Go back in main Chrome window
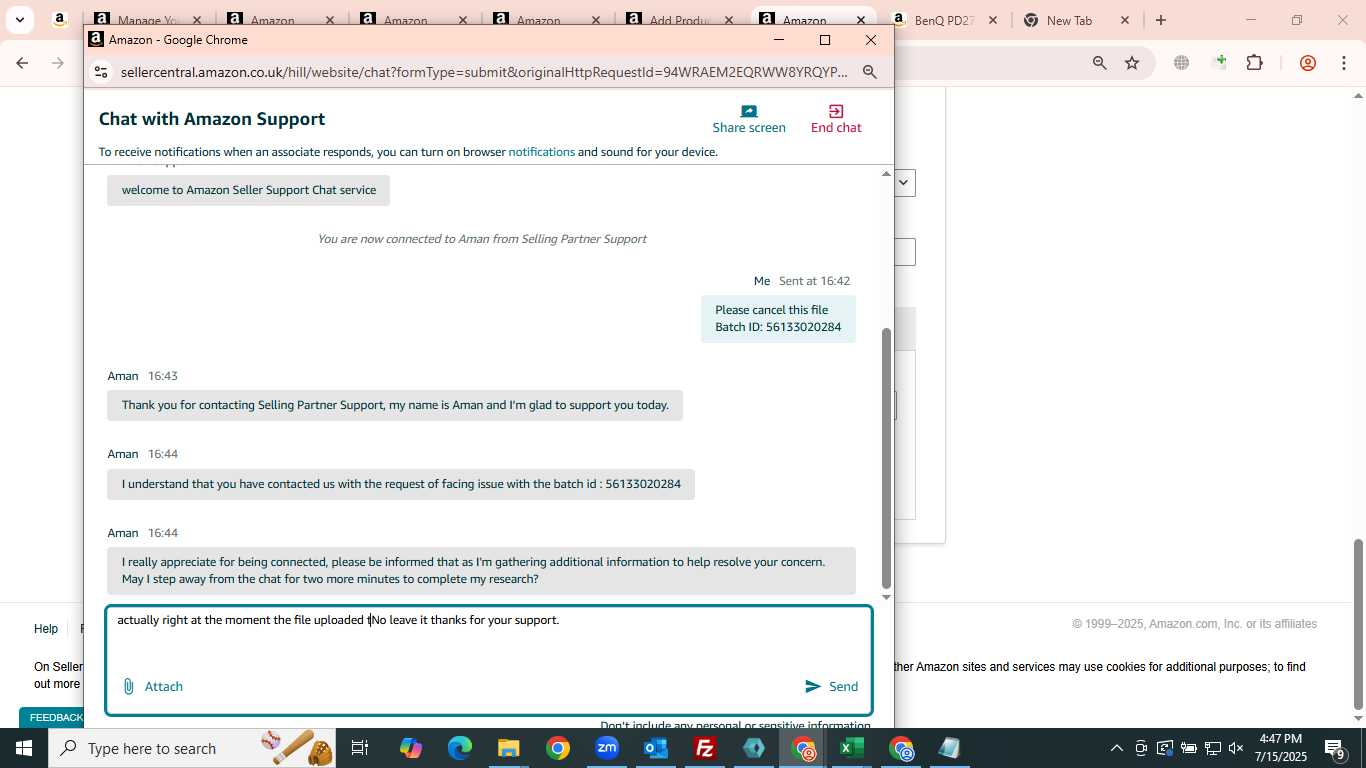The image size is (1366, 768). pos(22,63)
